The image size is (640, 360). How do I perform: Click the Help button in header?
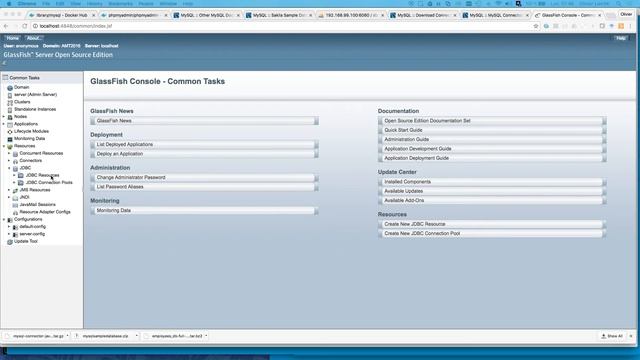point(621,38)
